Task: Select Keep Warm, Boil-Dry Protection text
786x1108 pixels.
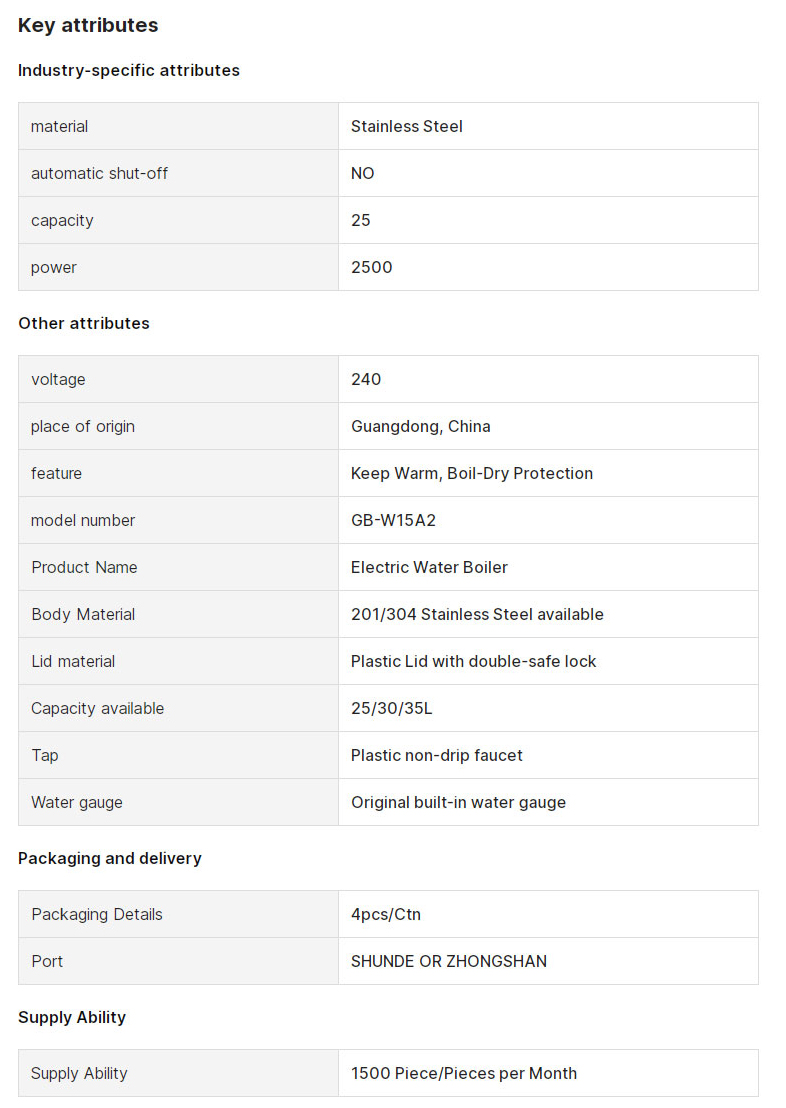Action: pyautogui.click(x=471, y=473)
